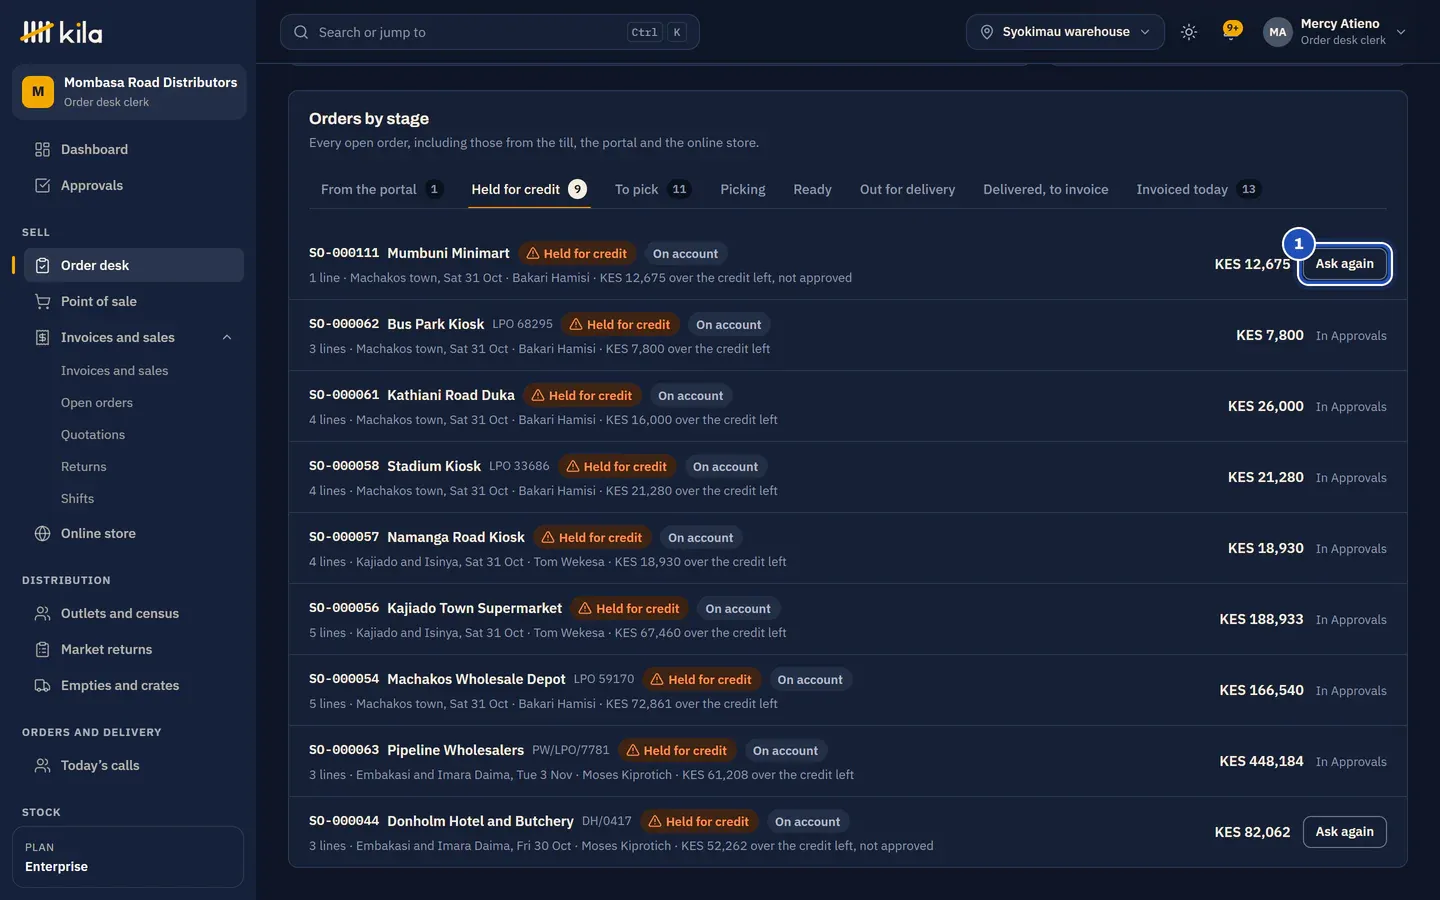Screen dimensions: 1440x900
Task: Click the search magnifier icon
Action: (301, 32)
